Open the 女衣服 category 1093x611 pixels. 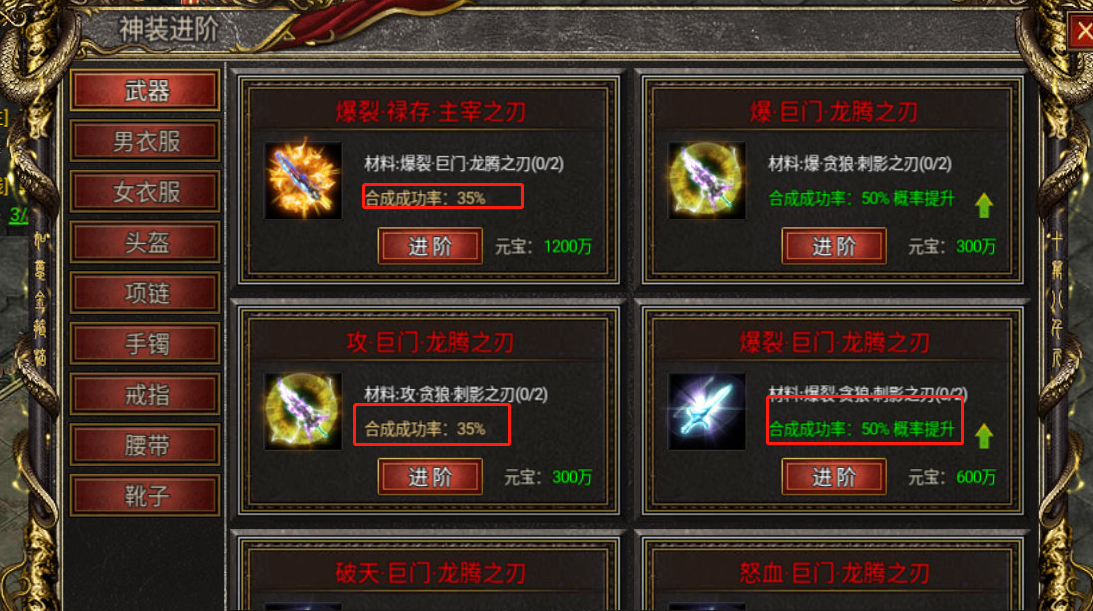coord(146,192)
